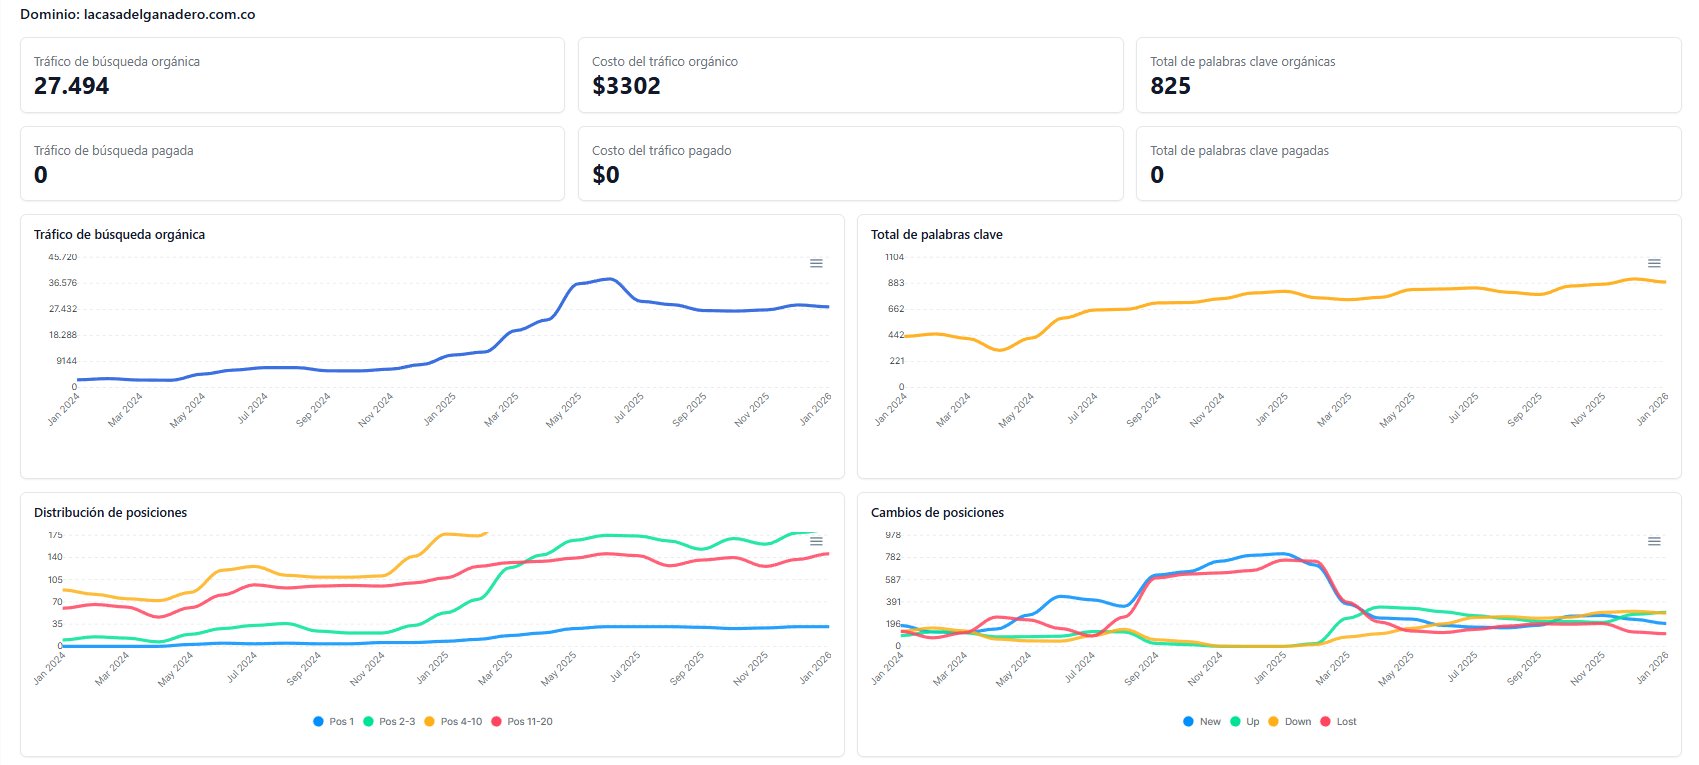1699x765 pixels.
Task: Click the red Lost legend dot
Action: pyautogui.click(x=1326, y=721)
